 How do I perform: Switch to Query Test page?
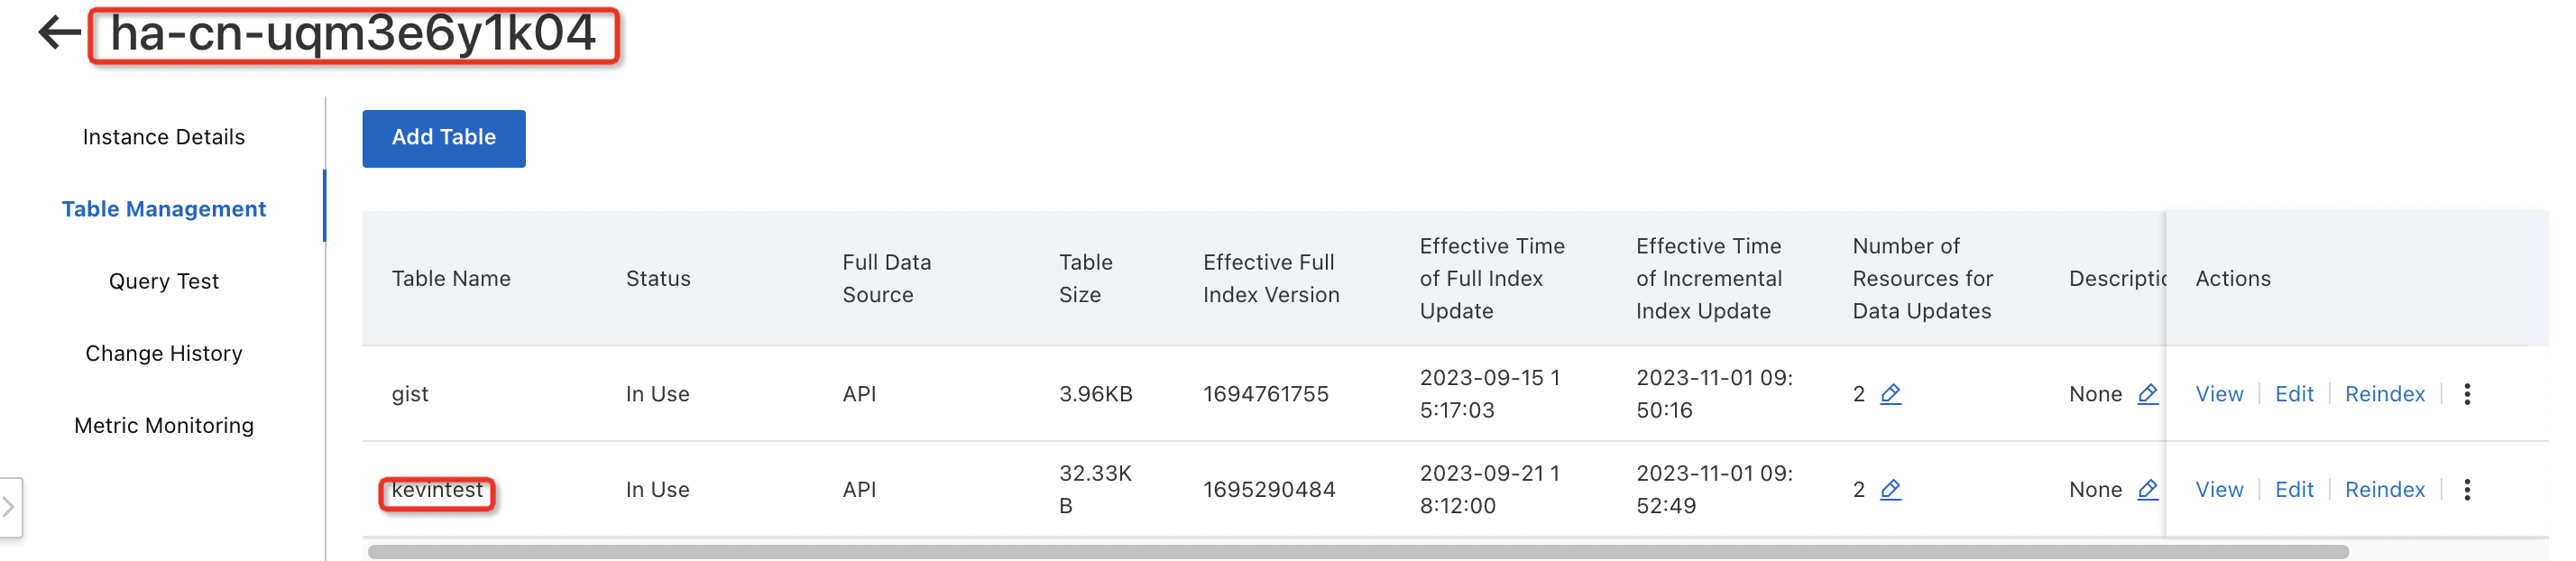click(164, 281)
